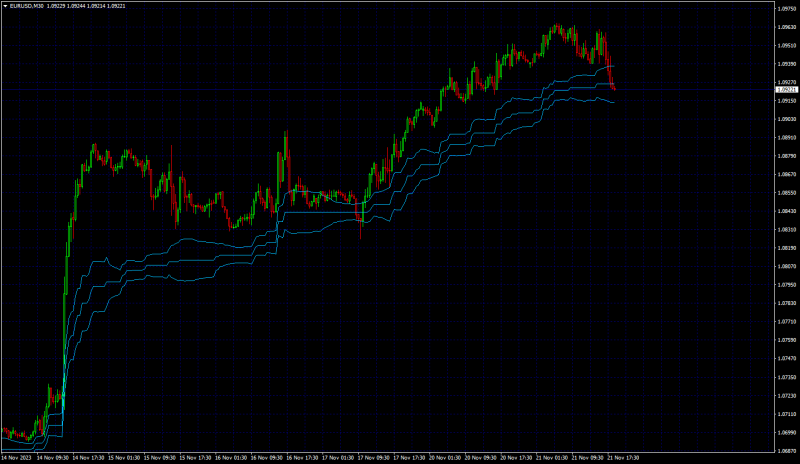Click the 16 Nov 01:30 time label
Image resolution: width=800 pixels, height=464 pixels.
231,458
